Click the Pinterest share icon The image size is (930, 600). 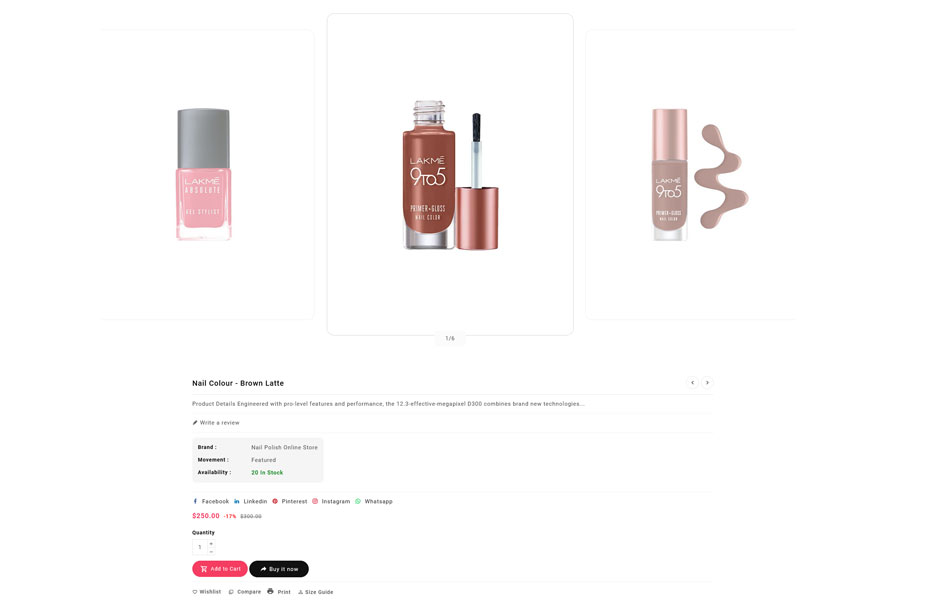pyautogui.click(x=275, y=501)
